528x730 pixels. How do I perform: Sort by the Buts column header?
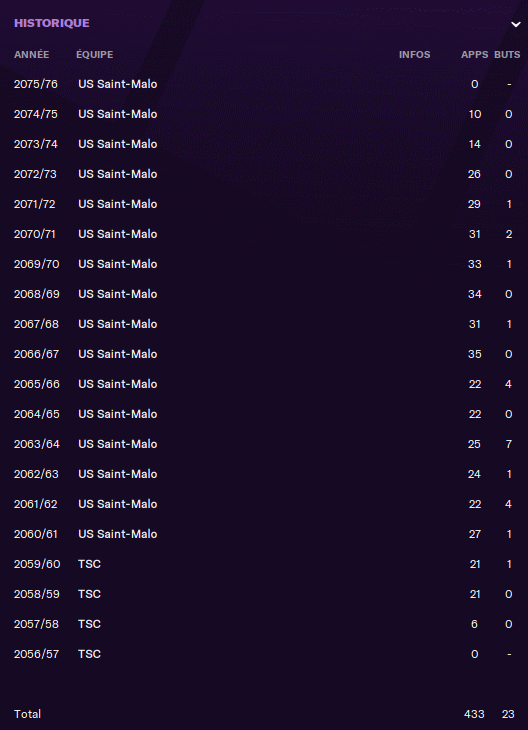(x=507, y=54)
